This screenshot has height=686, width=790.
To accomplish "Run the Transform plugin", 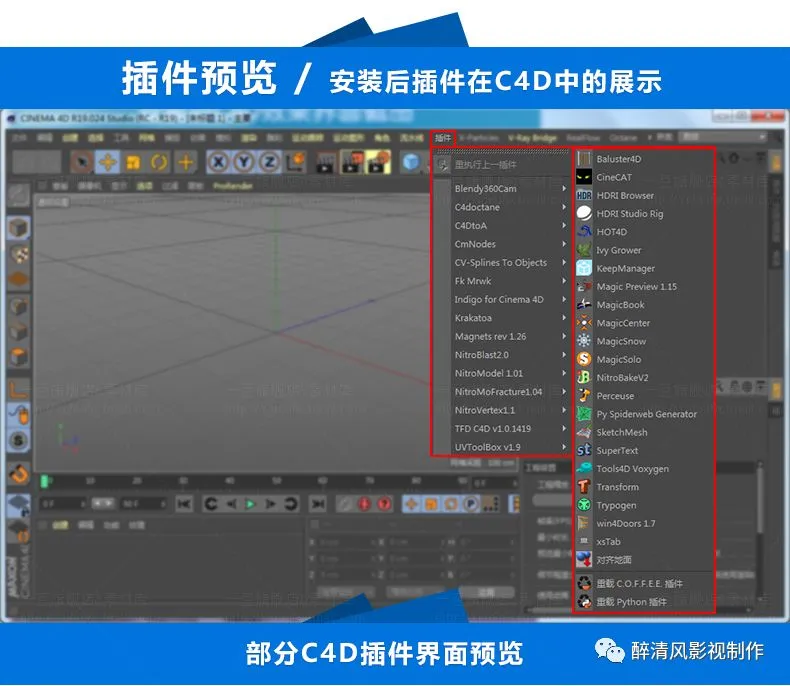I will (x=644, y=487).
